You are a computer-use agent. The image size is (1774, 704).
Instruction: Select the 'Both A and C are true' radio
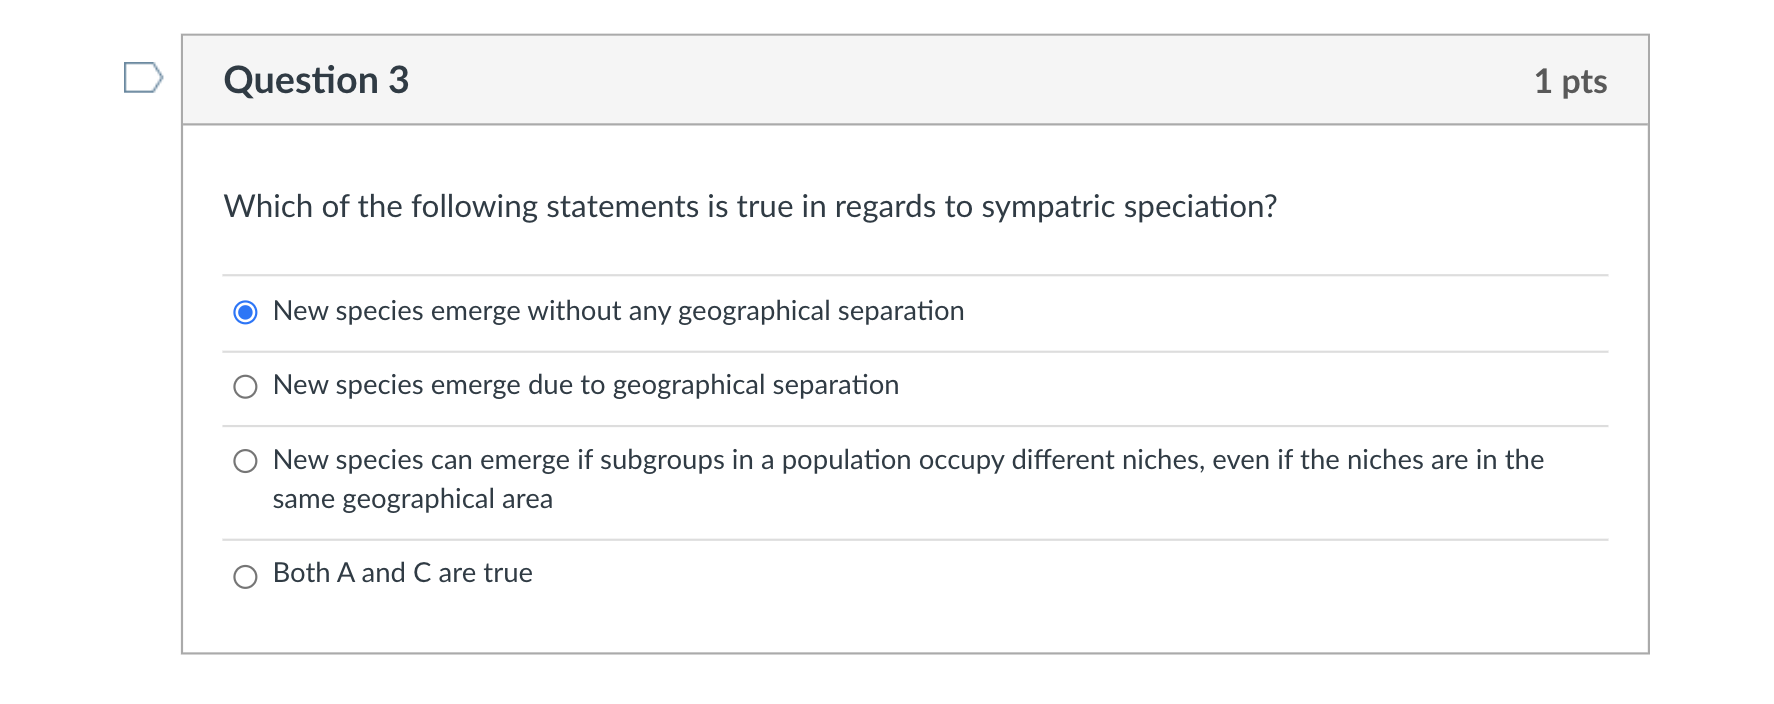click(x=245, y=577)
